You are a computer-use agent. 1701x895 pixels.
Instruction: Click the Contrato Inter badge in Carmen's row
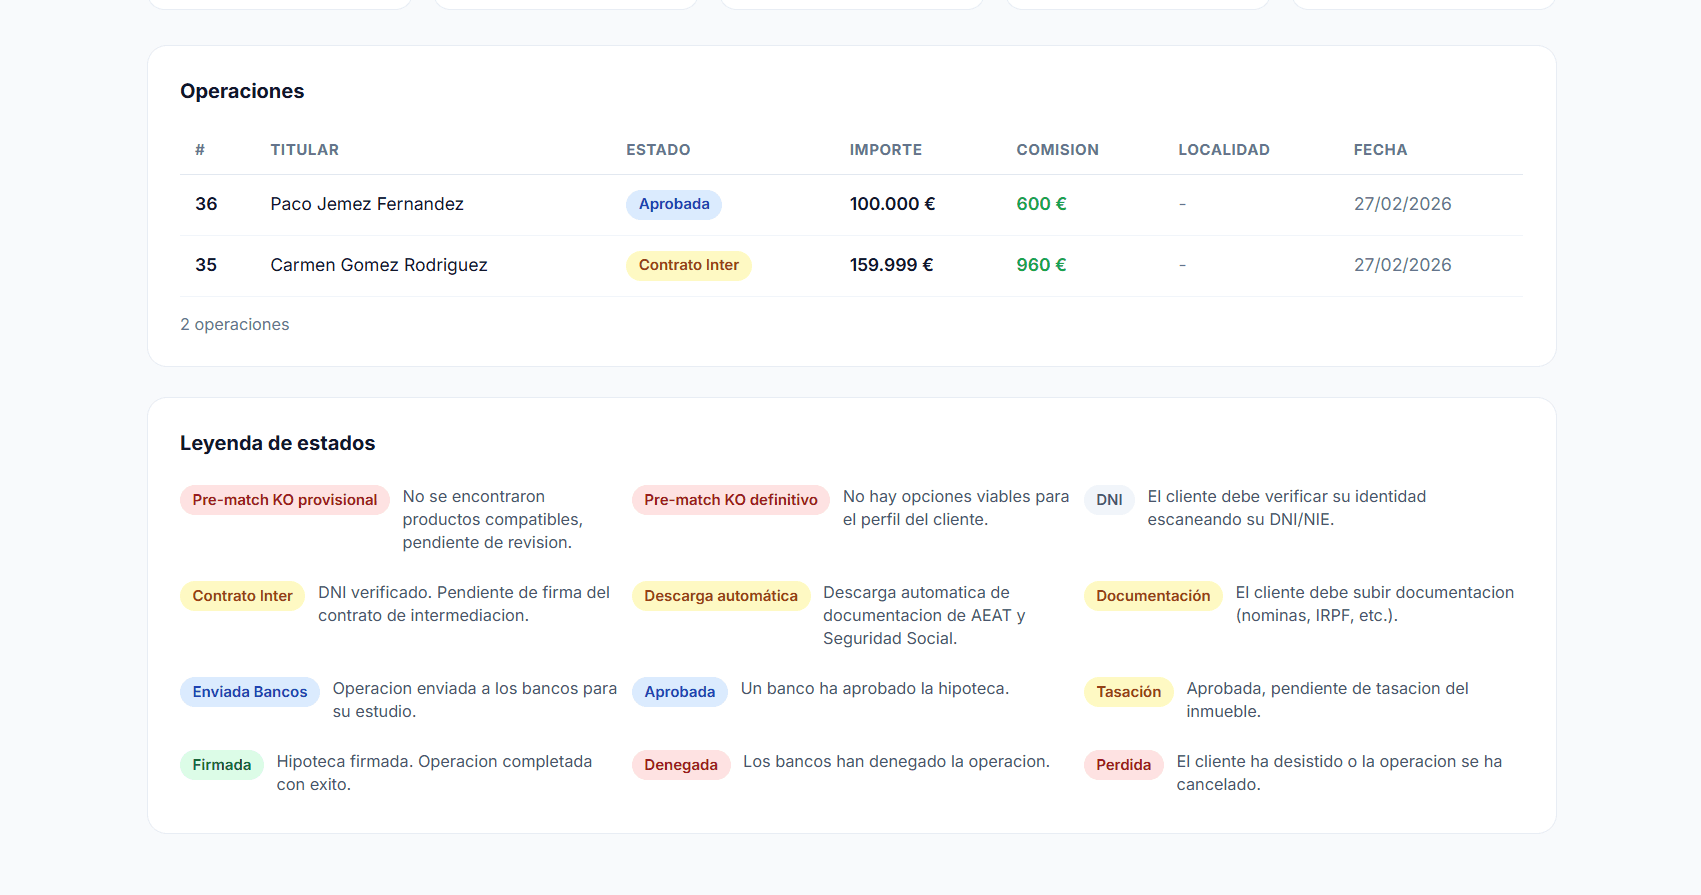[689, 265]
